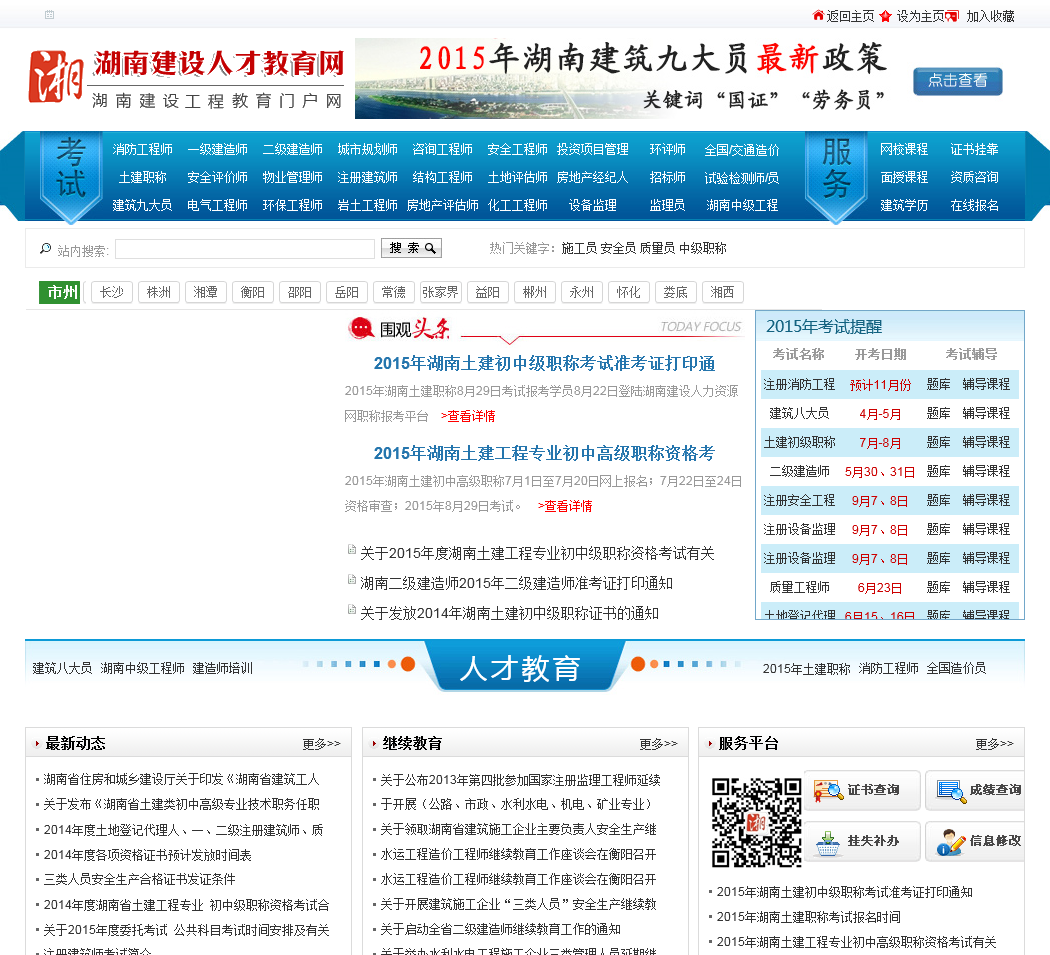1050x955 pixels.
Task: Open 三类人员安全生产合格证书发证条件
Action: point(139,879)
